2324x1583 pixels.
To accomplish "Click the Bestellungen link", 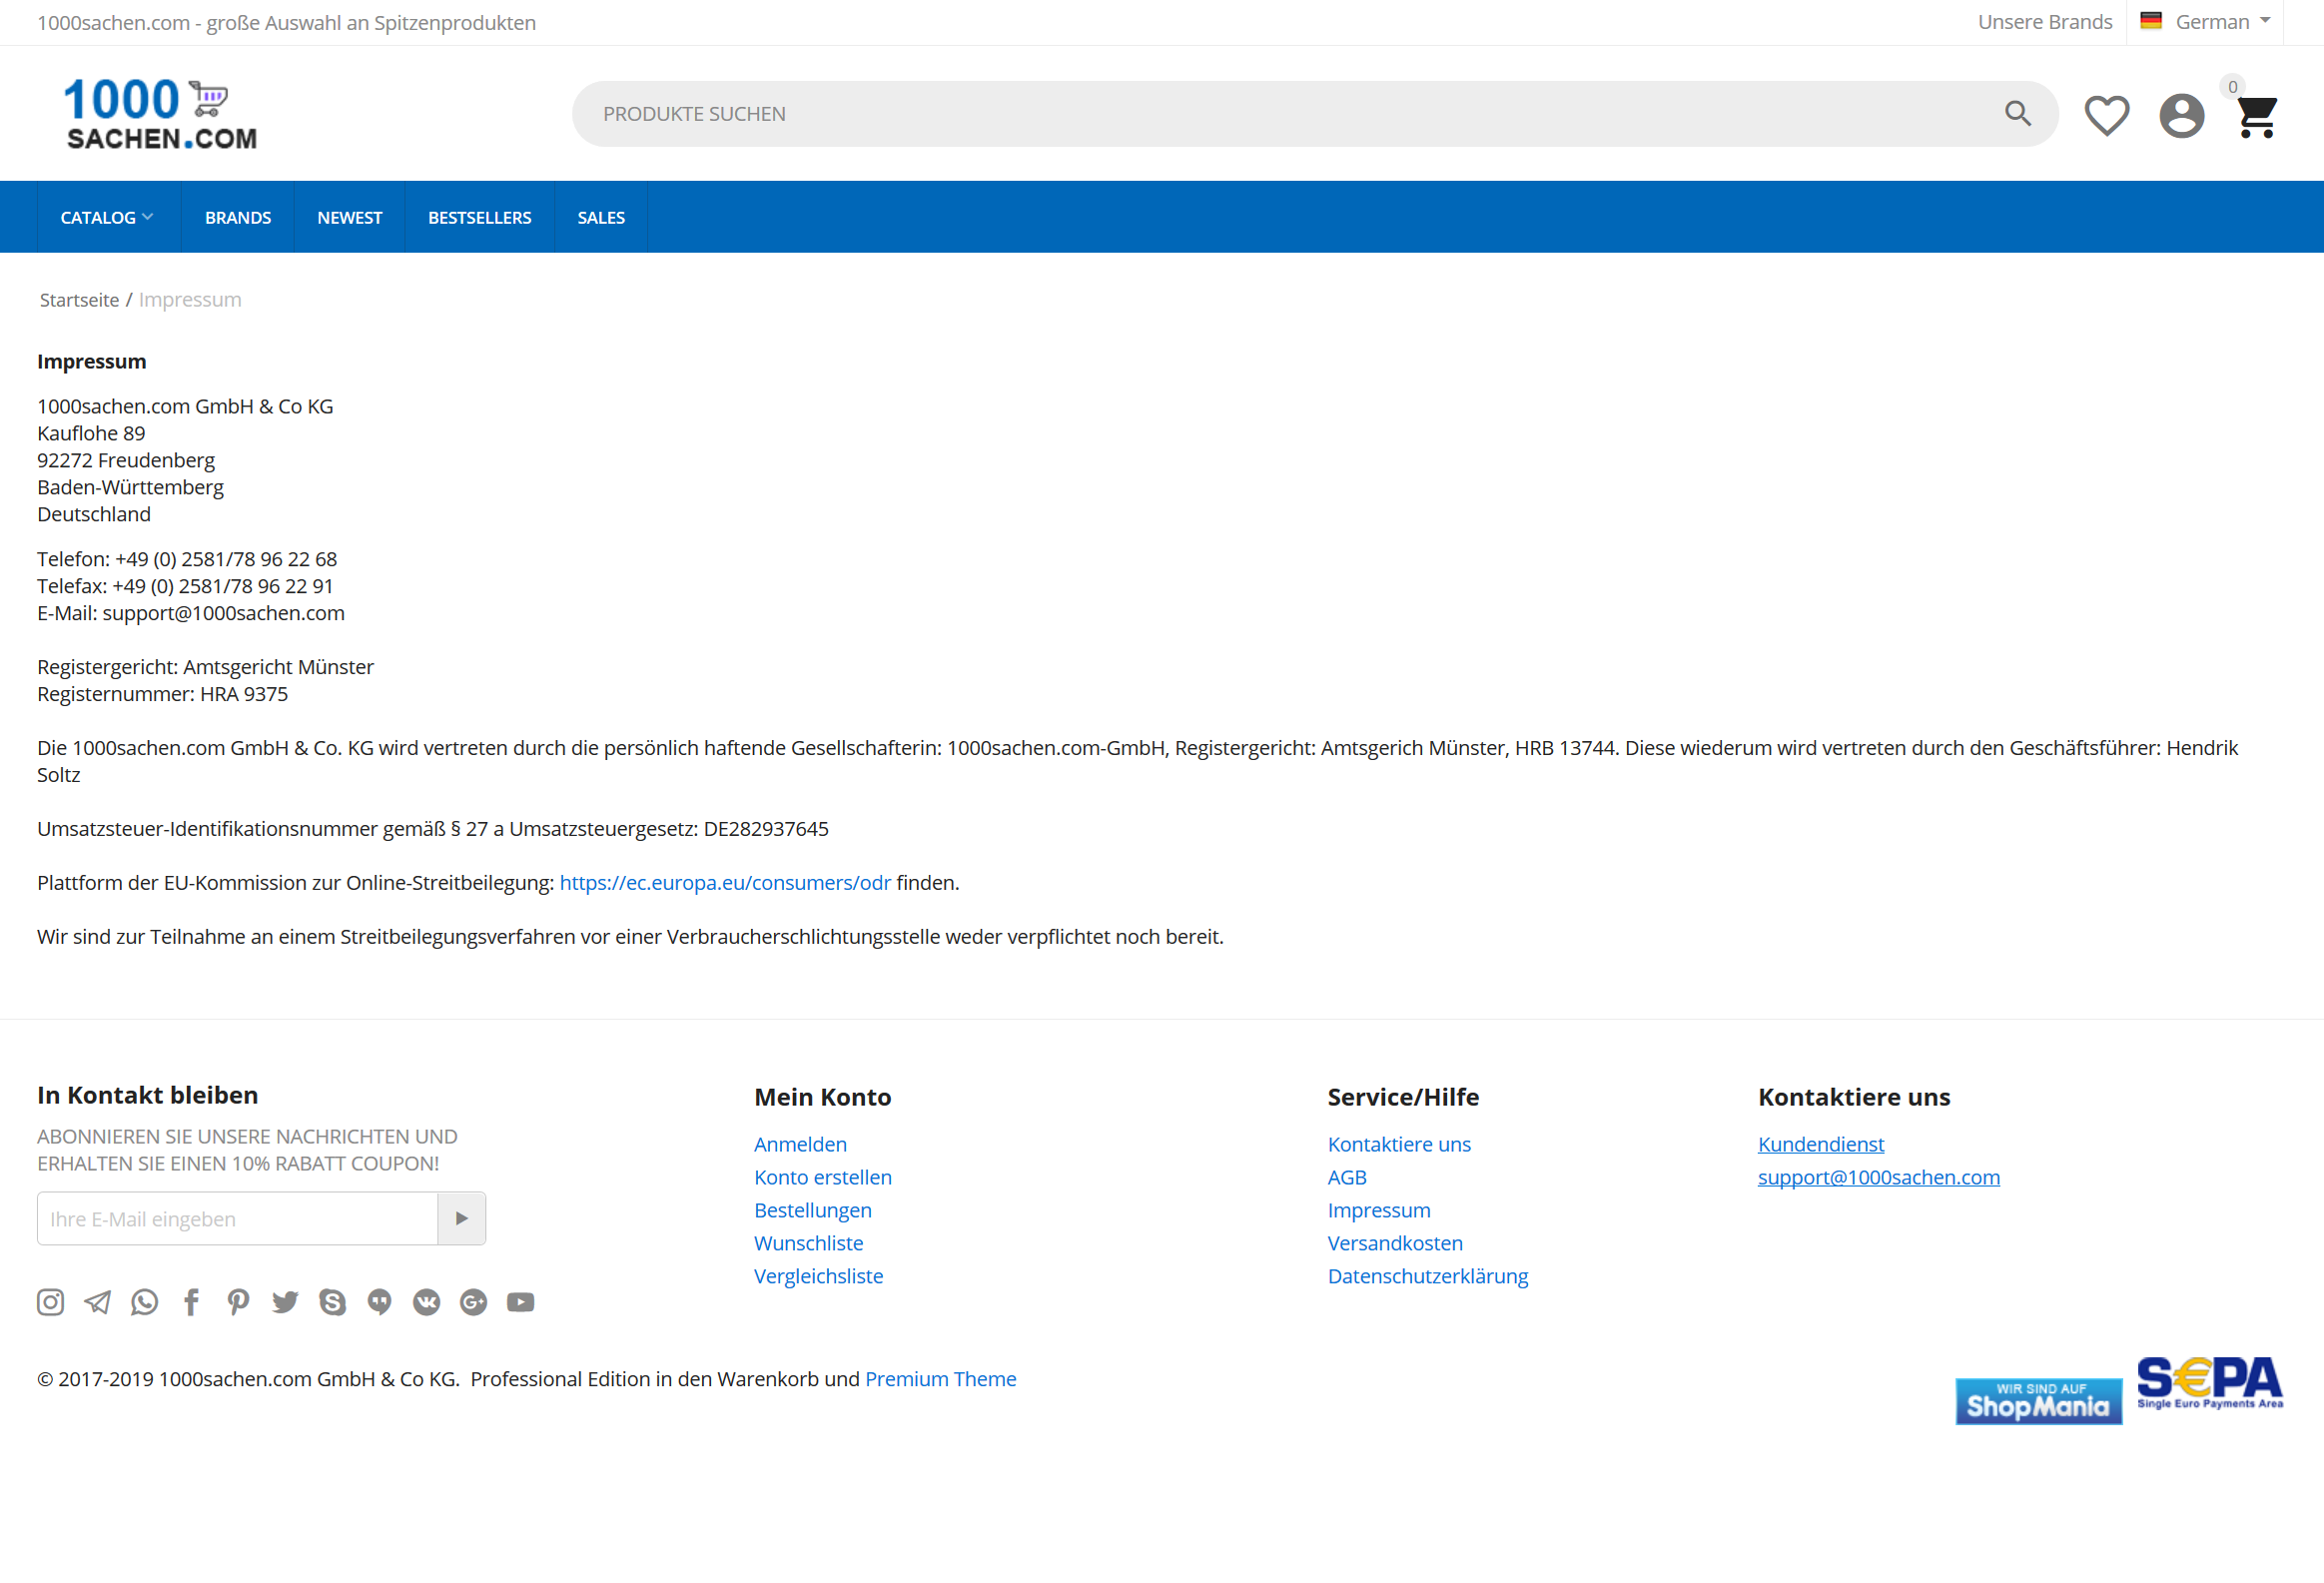I will point(813,1210).
